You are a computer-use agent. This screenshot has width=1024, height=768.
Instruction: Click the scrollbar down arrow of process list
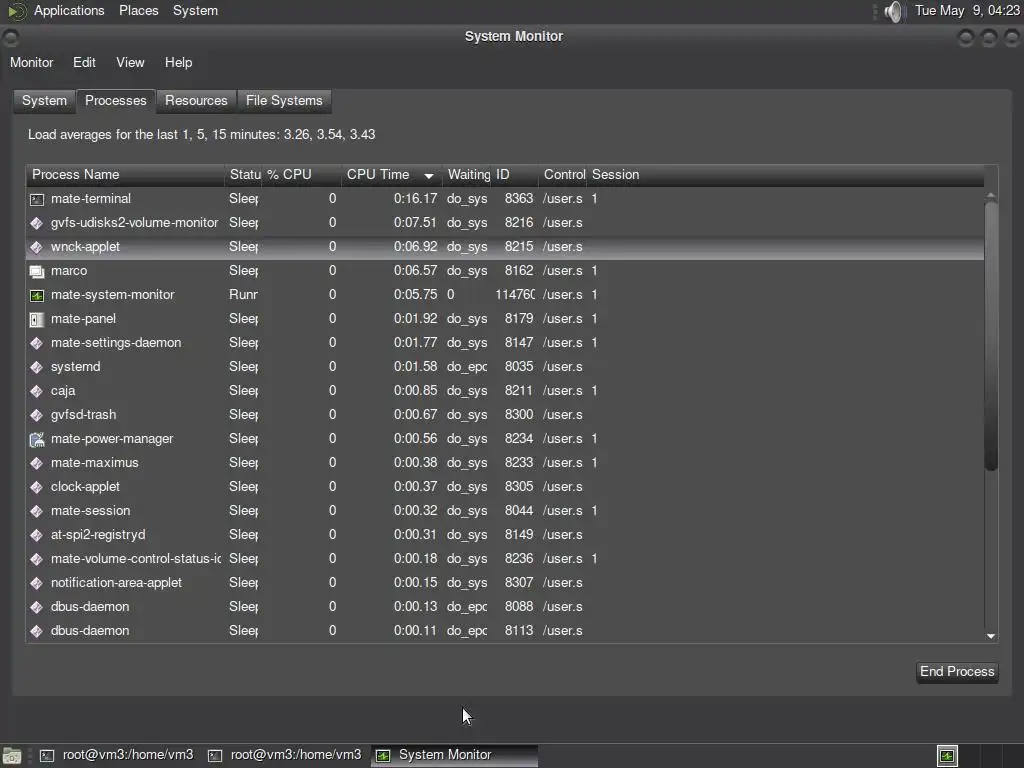991,636
